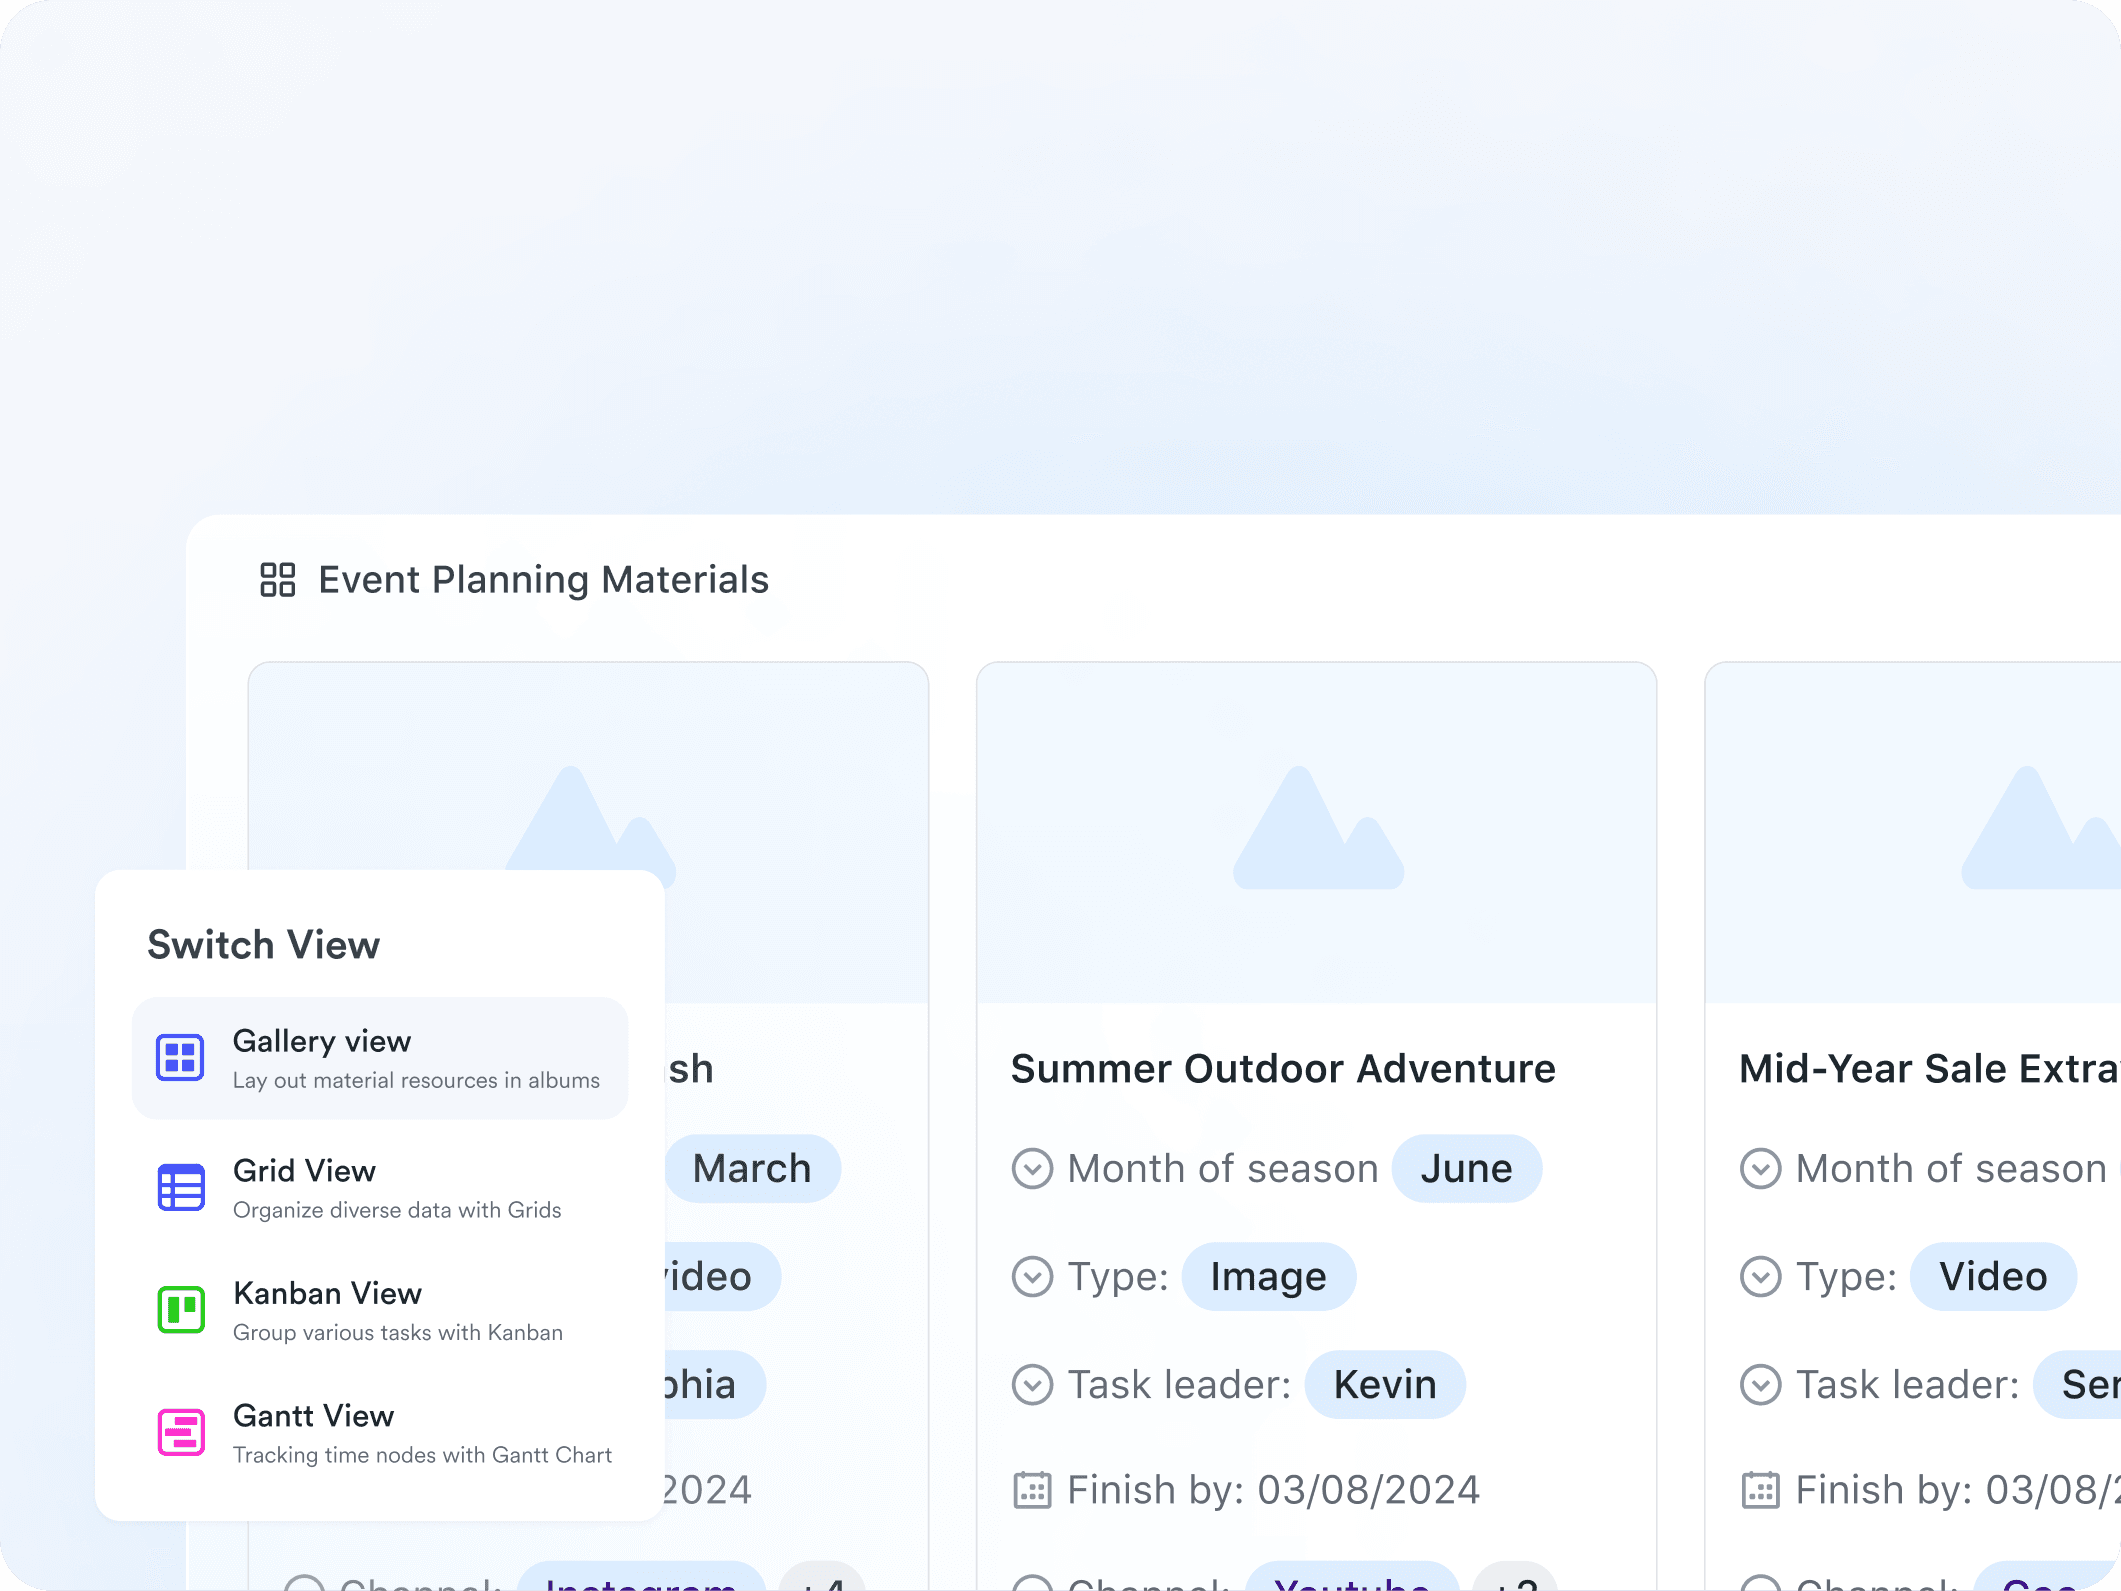Click the pink Gantt View icon
This screenshot has height=1591, width=2121.
180,1432
